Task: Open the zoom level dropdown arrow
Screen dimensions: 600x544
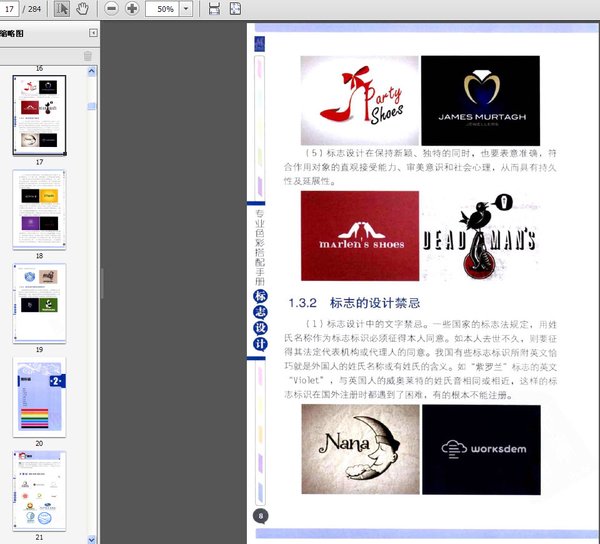Action: click(x=186, y=9)
